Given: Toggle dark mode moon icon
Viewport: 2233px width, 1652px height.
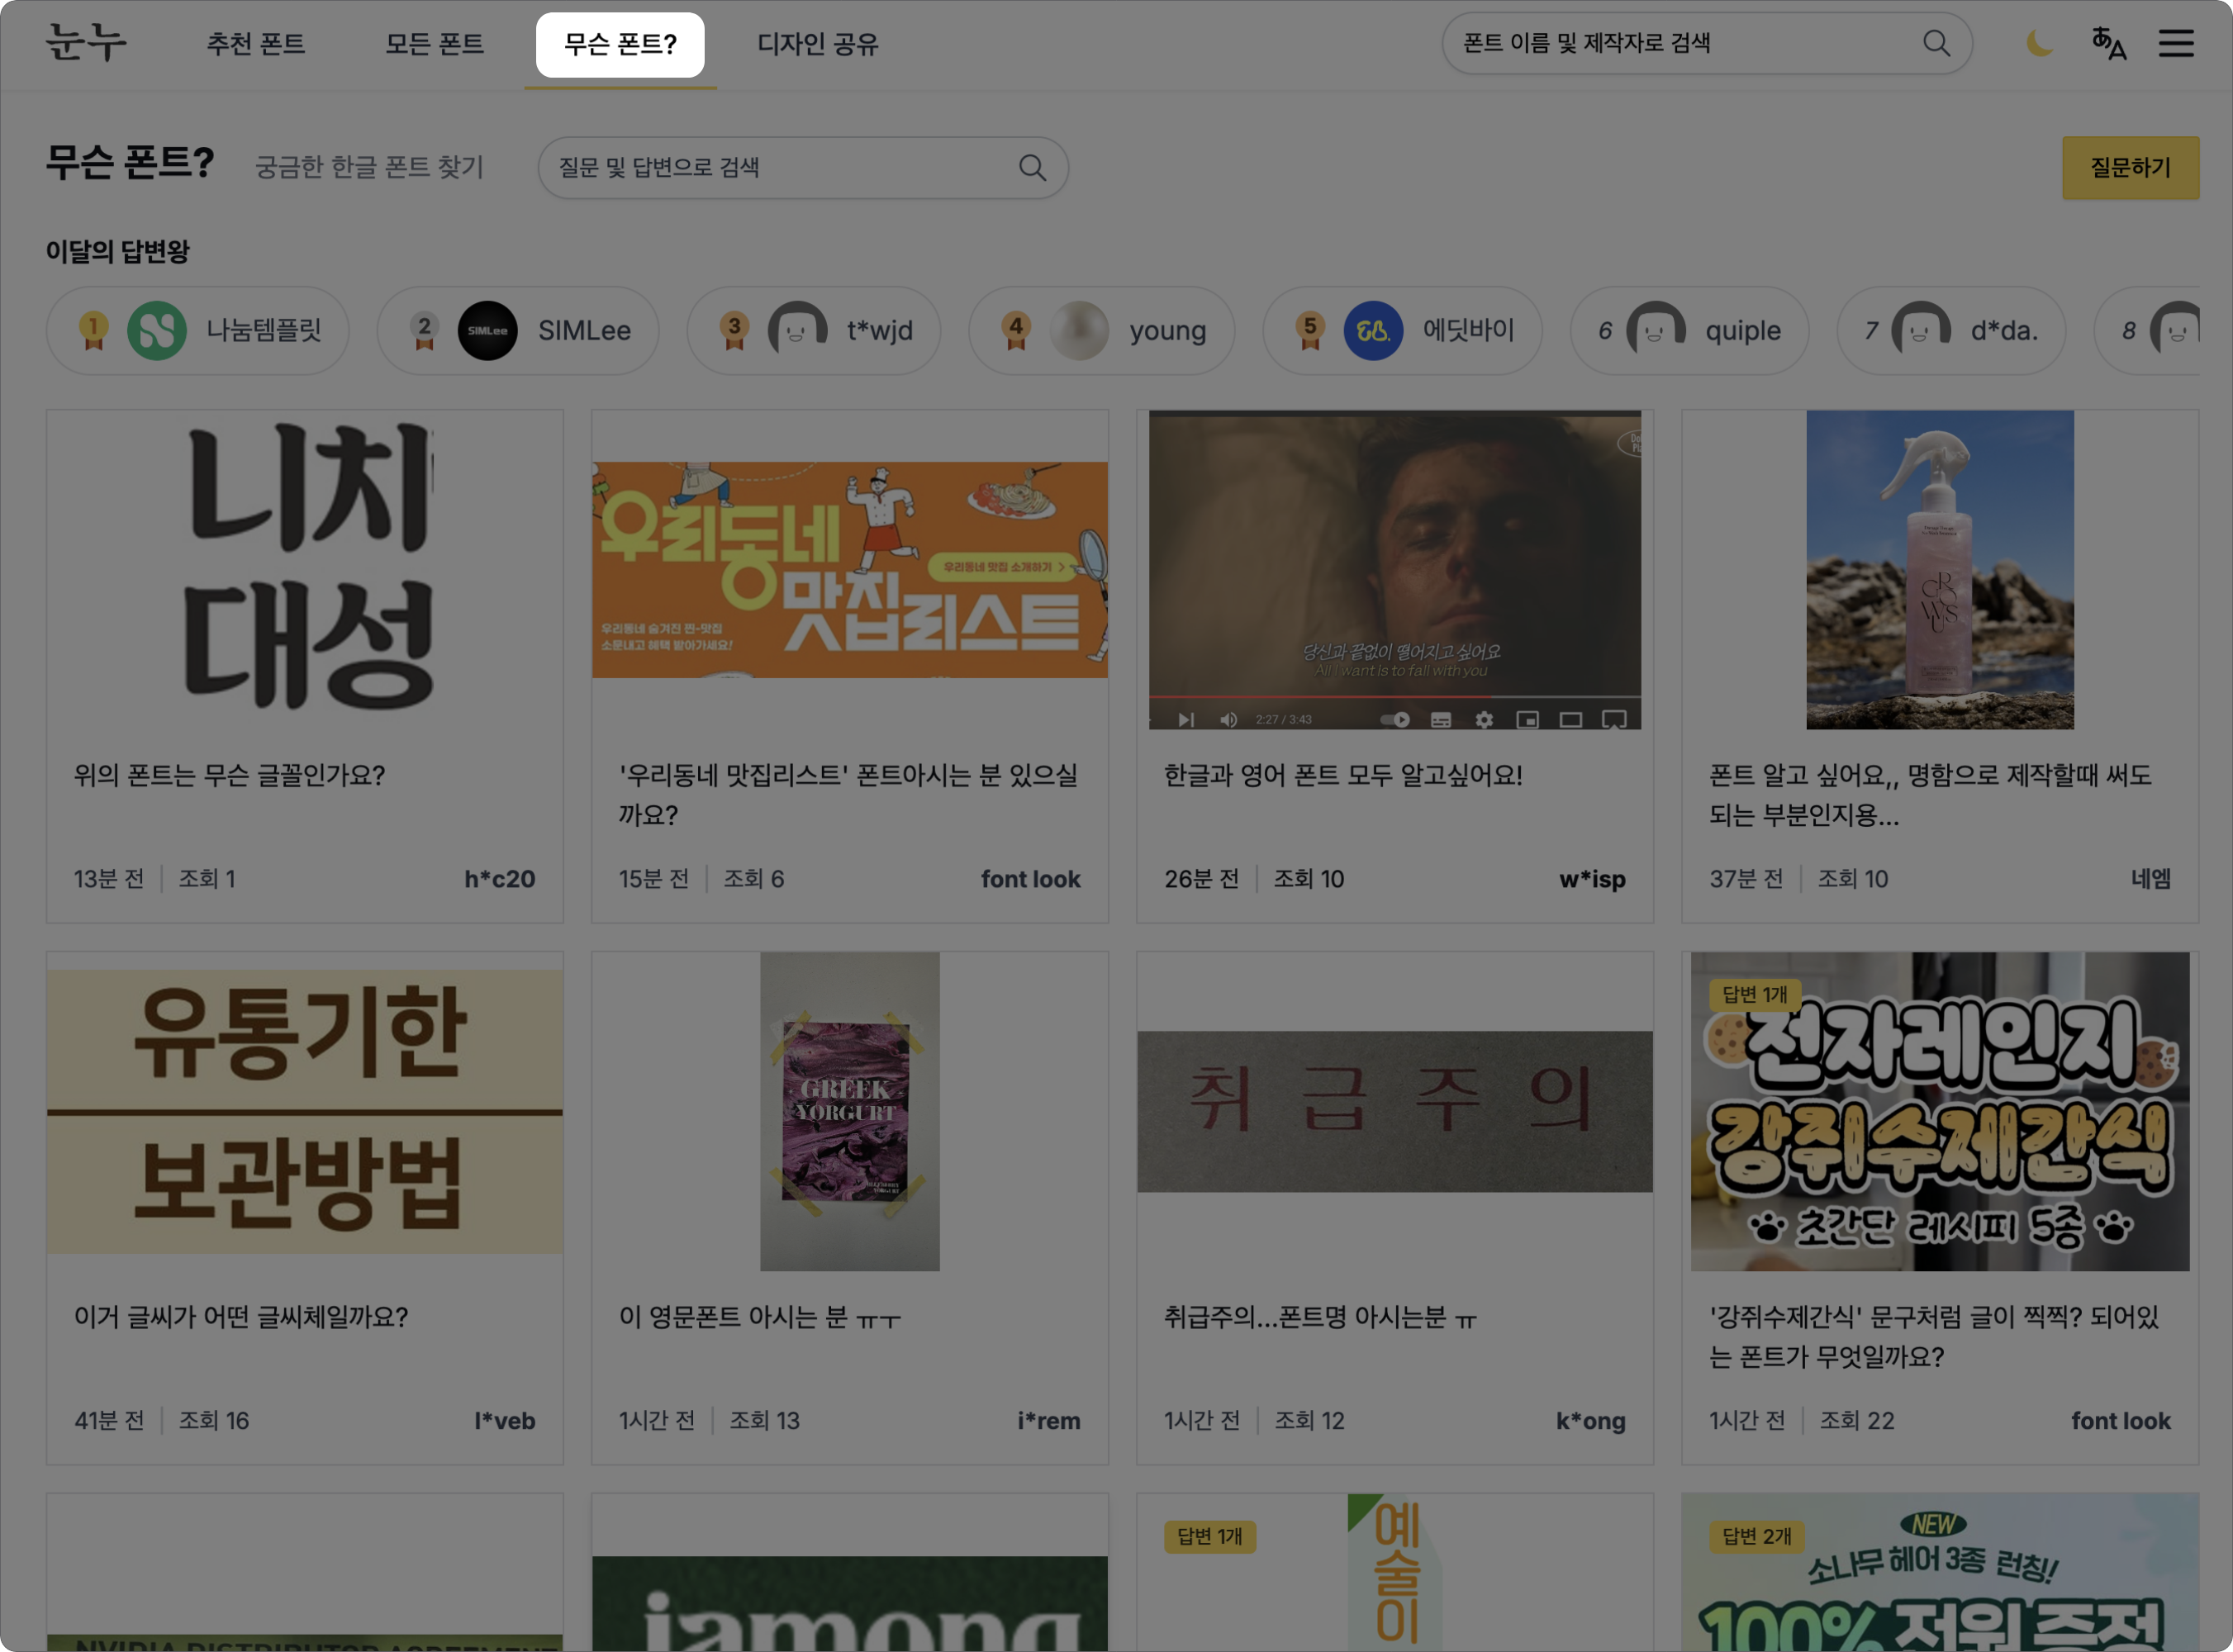Looking at the screenshot, I should (x=2040, y=43).
